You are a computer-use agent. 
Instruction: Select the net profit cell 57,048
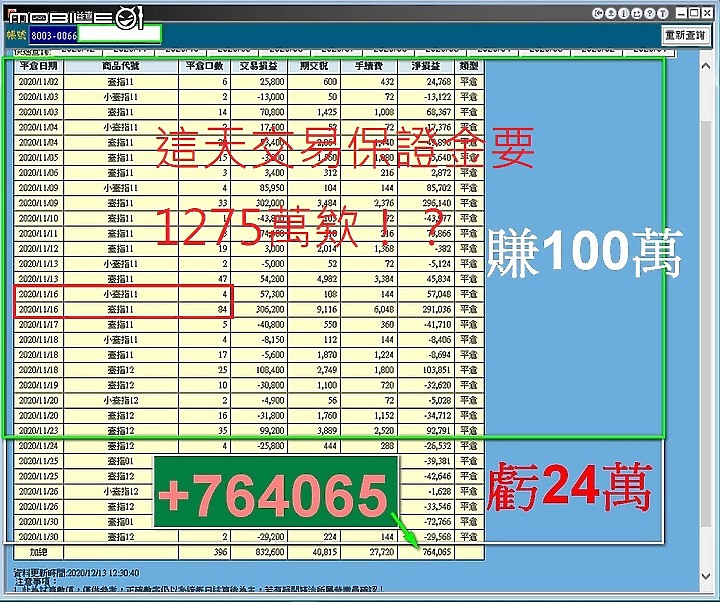426,294
